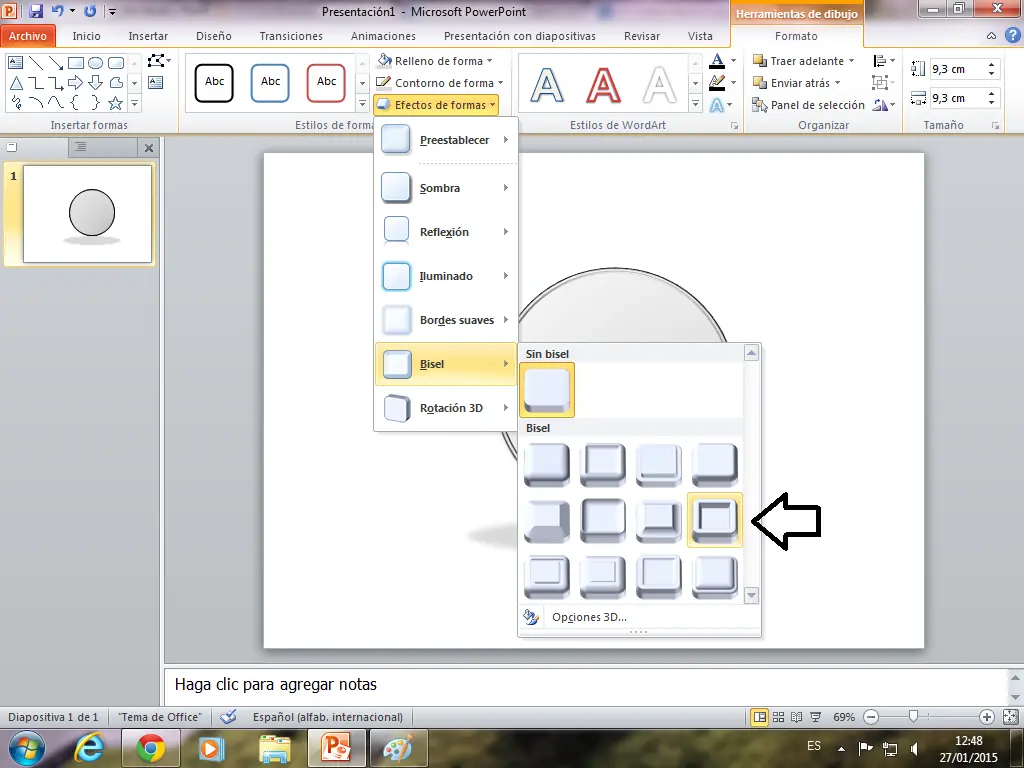Viewport: 1024px width, 768px height.
Task: Switch to Reading view icon
Action: 797,717
